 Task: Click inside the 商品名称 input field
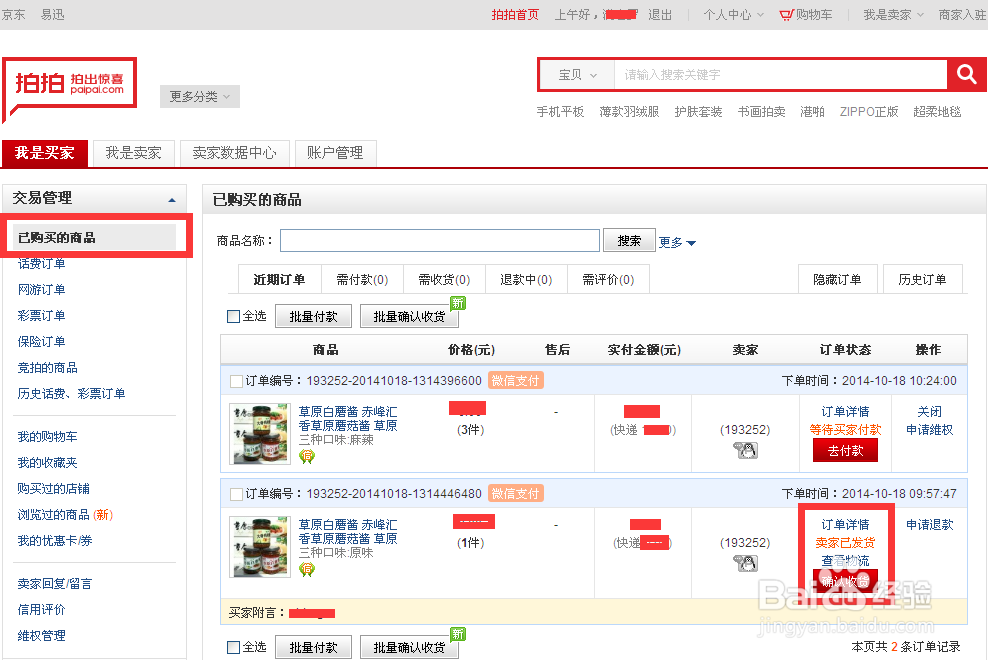click(440, 240)
